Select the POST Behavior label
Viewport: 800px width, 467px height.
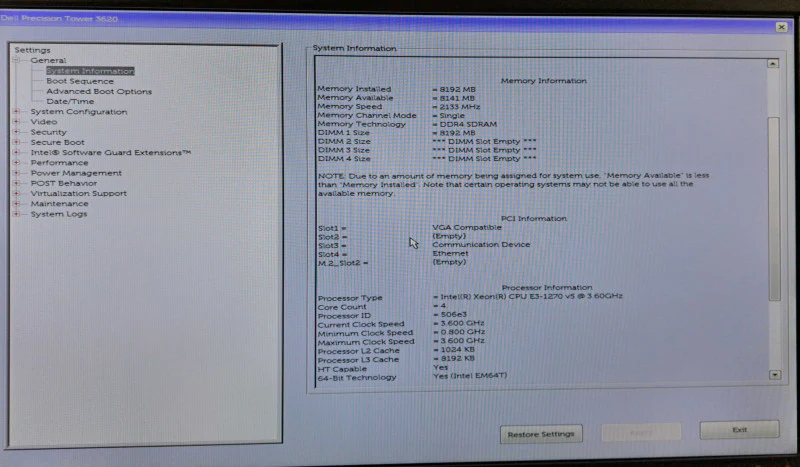tap(64, 183)
